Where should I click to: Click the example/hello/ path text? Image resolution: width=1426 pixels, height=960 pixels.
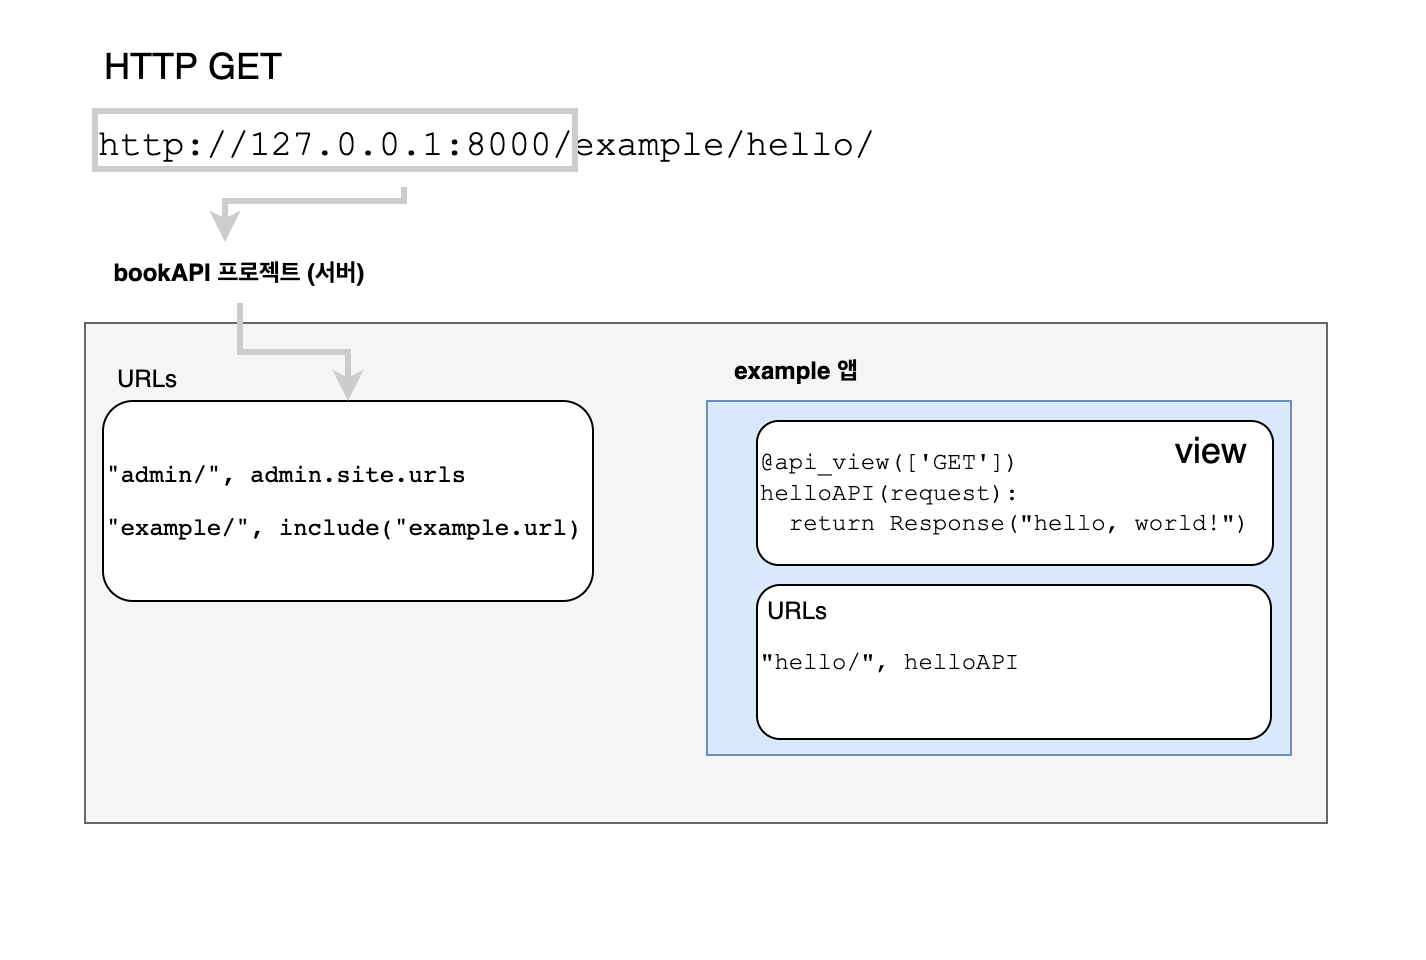coord(725,145)
